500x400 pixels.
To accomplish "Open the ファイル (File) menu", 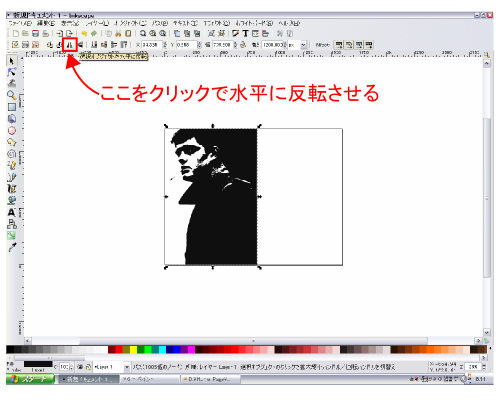I will tap(20, 23).
